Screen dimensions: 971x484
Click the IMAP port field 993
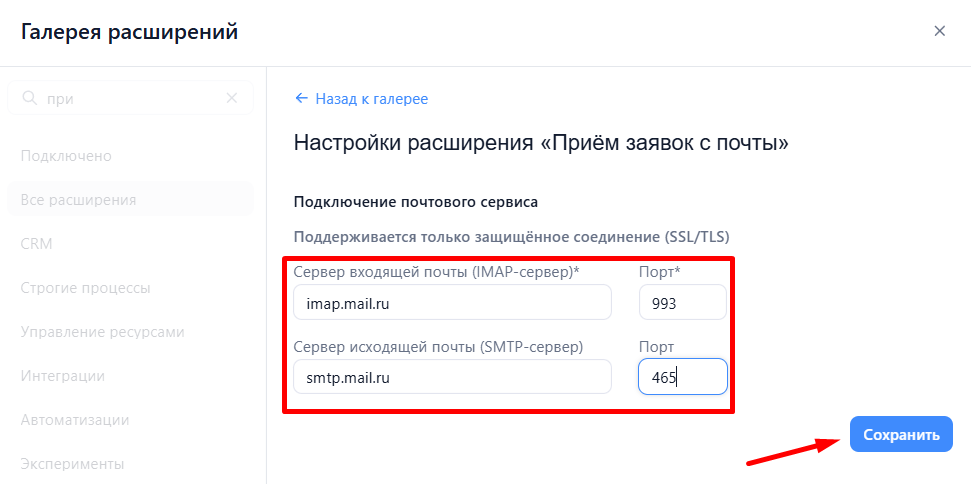tap(682, 303)
